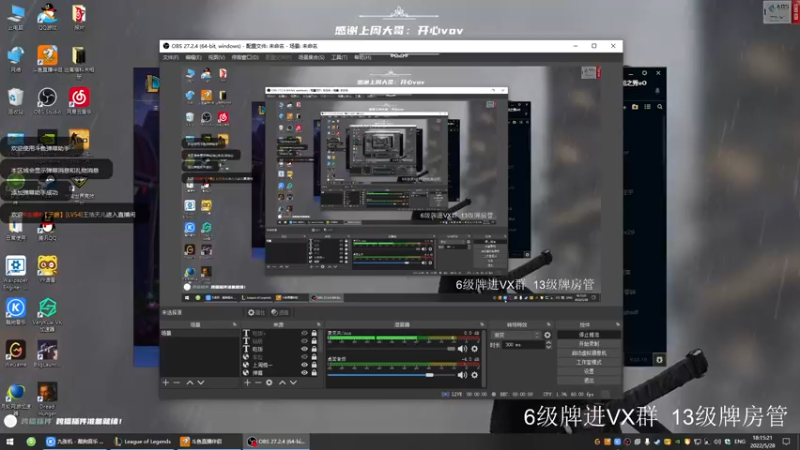
Task: Toggle visibility of the third text source
Action: [305, 349]
